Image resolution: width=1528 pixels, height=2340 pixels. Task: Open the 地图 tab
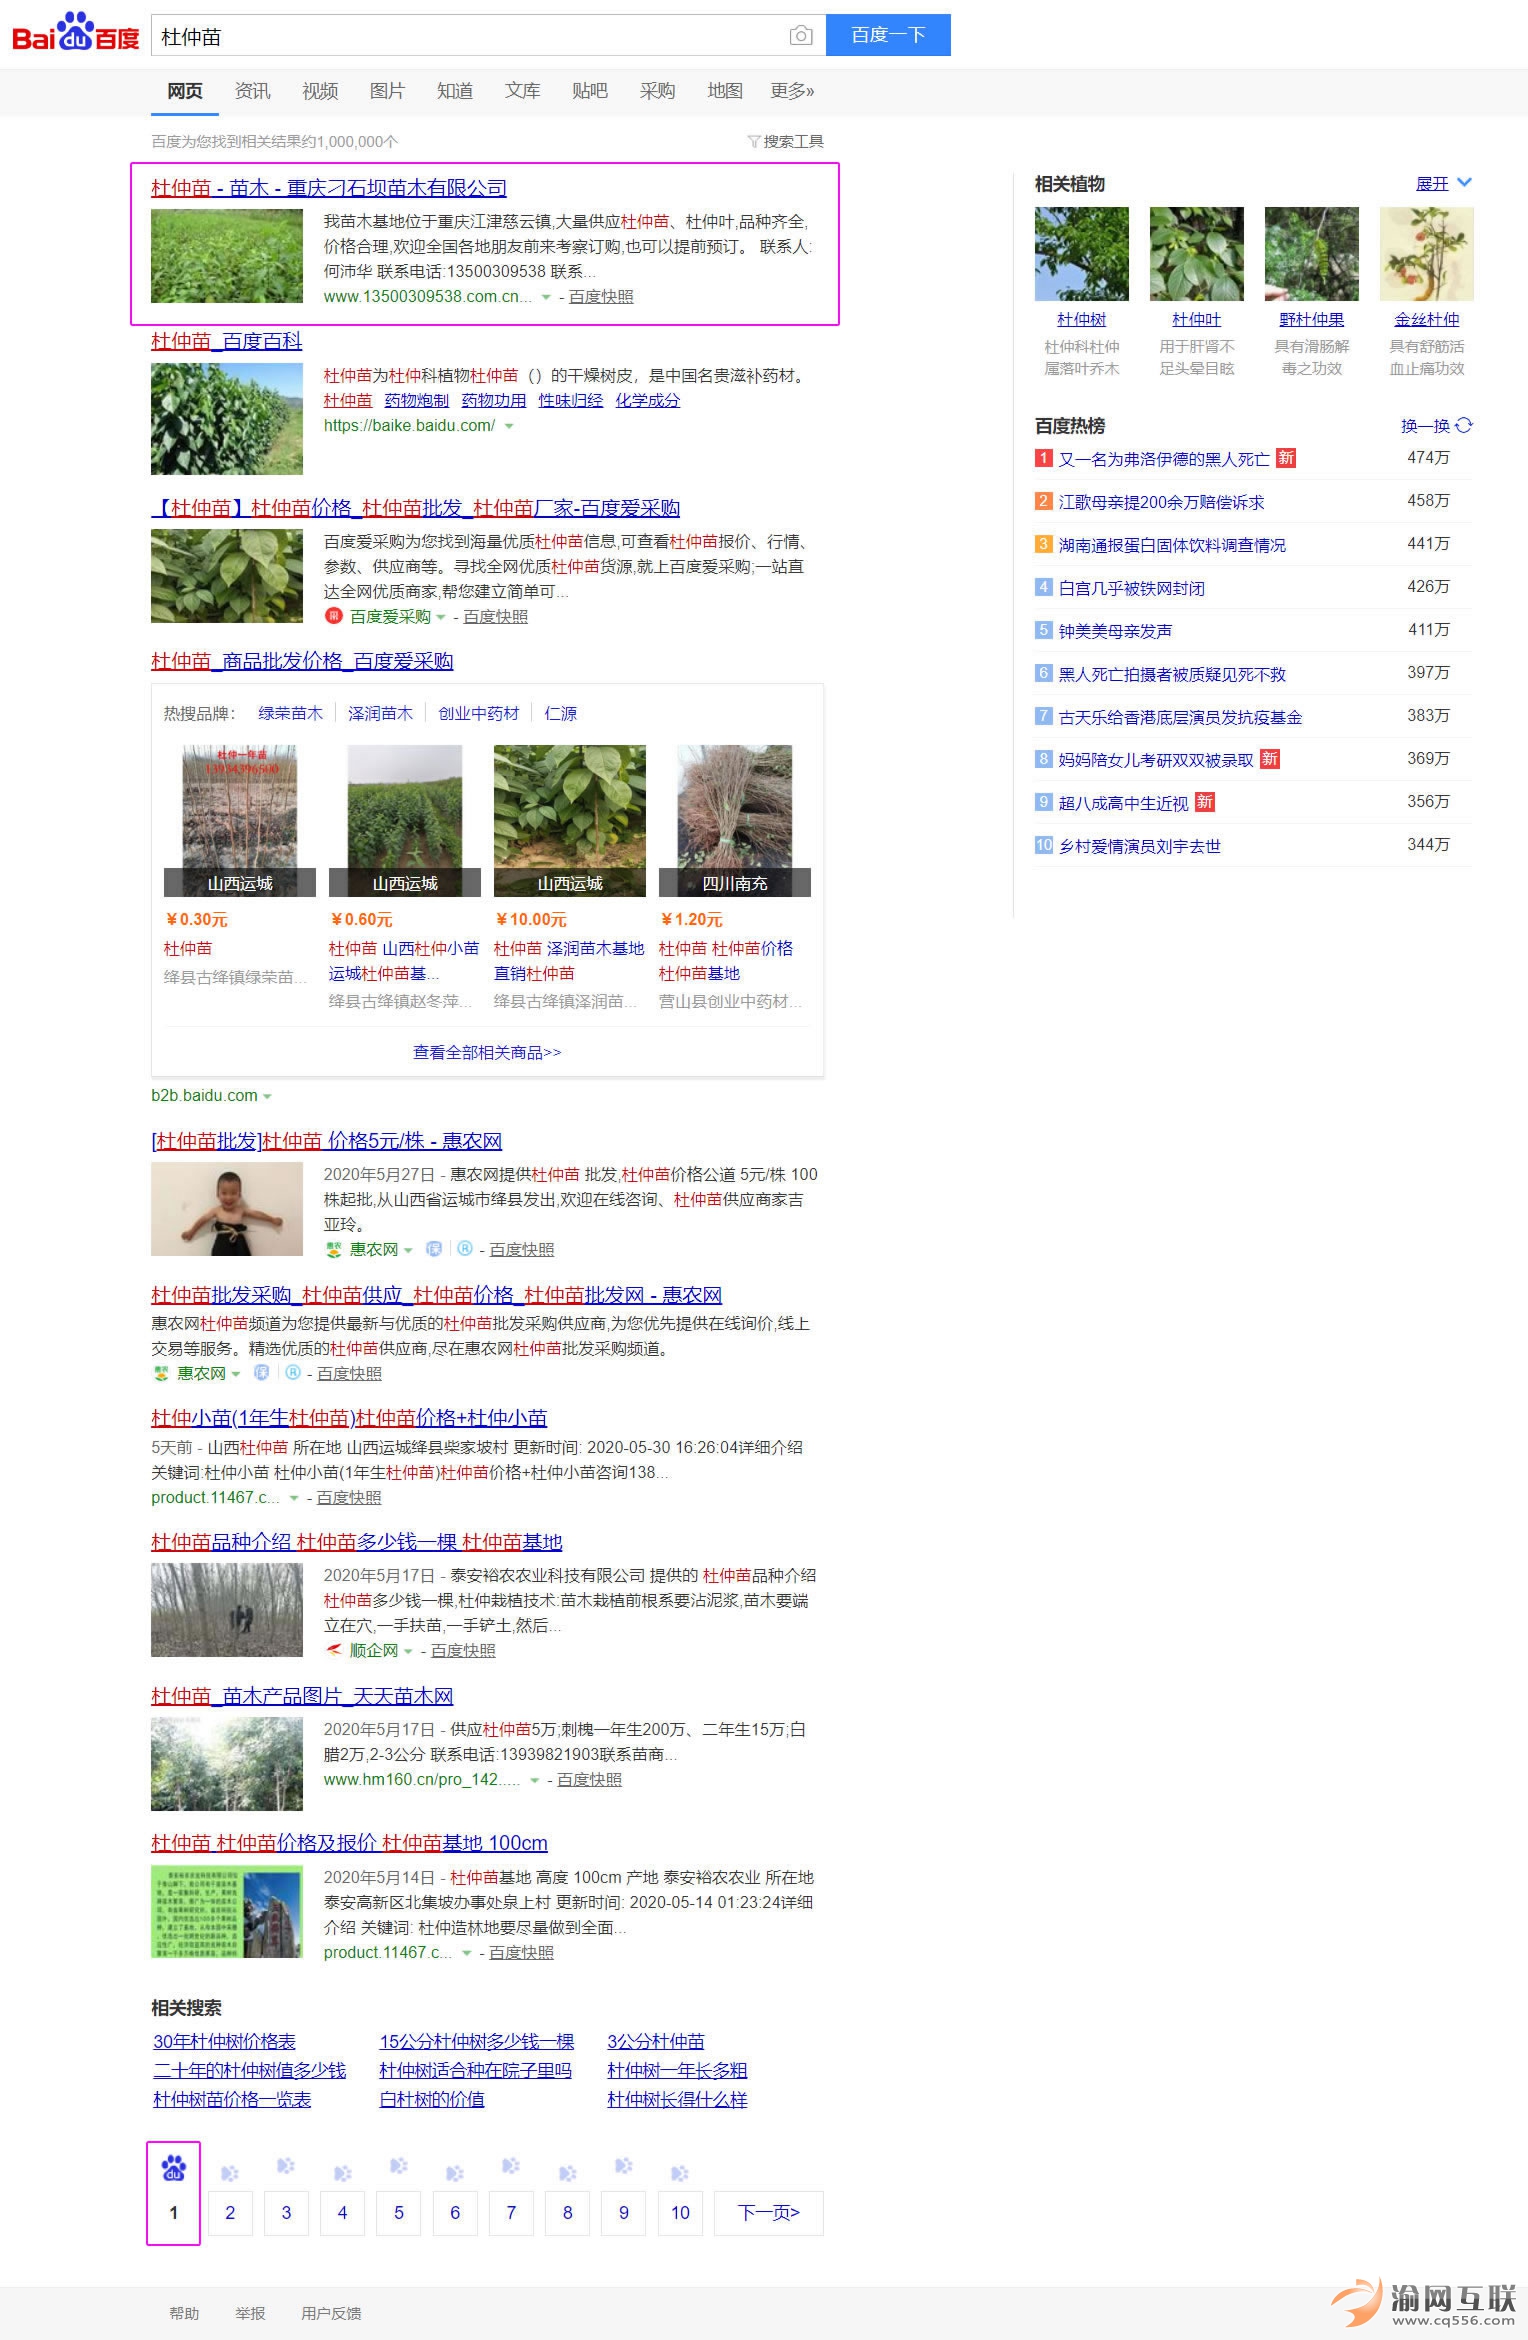pos(724,91)
